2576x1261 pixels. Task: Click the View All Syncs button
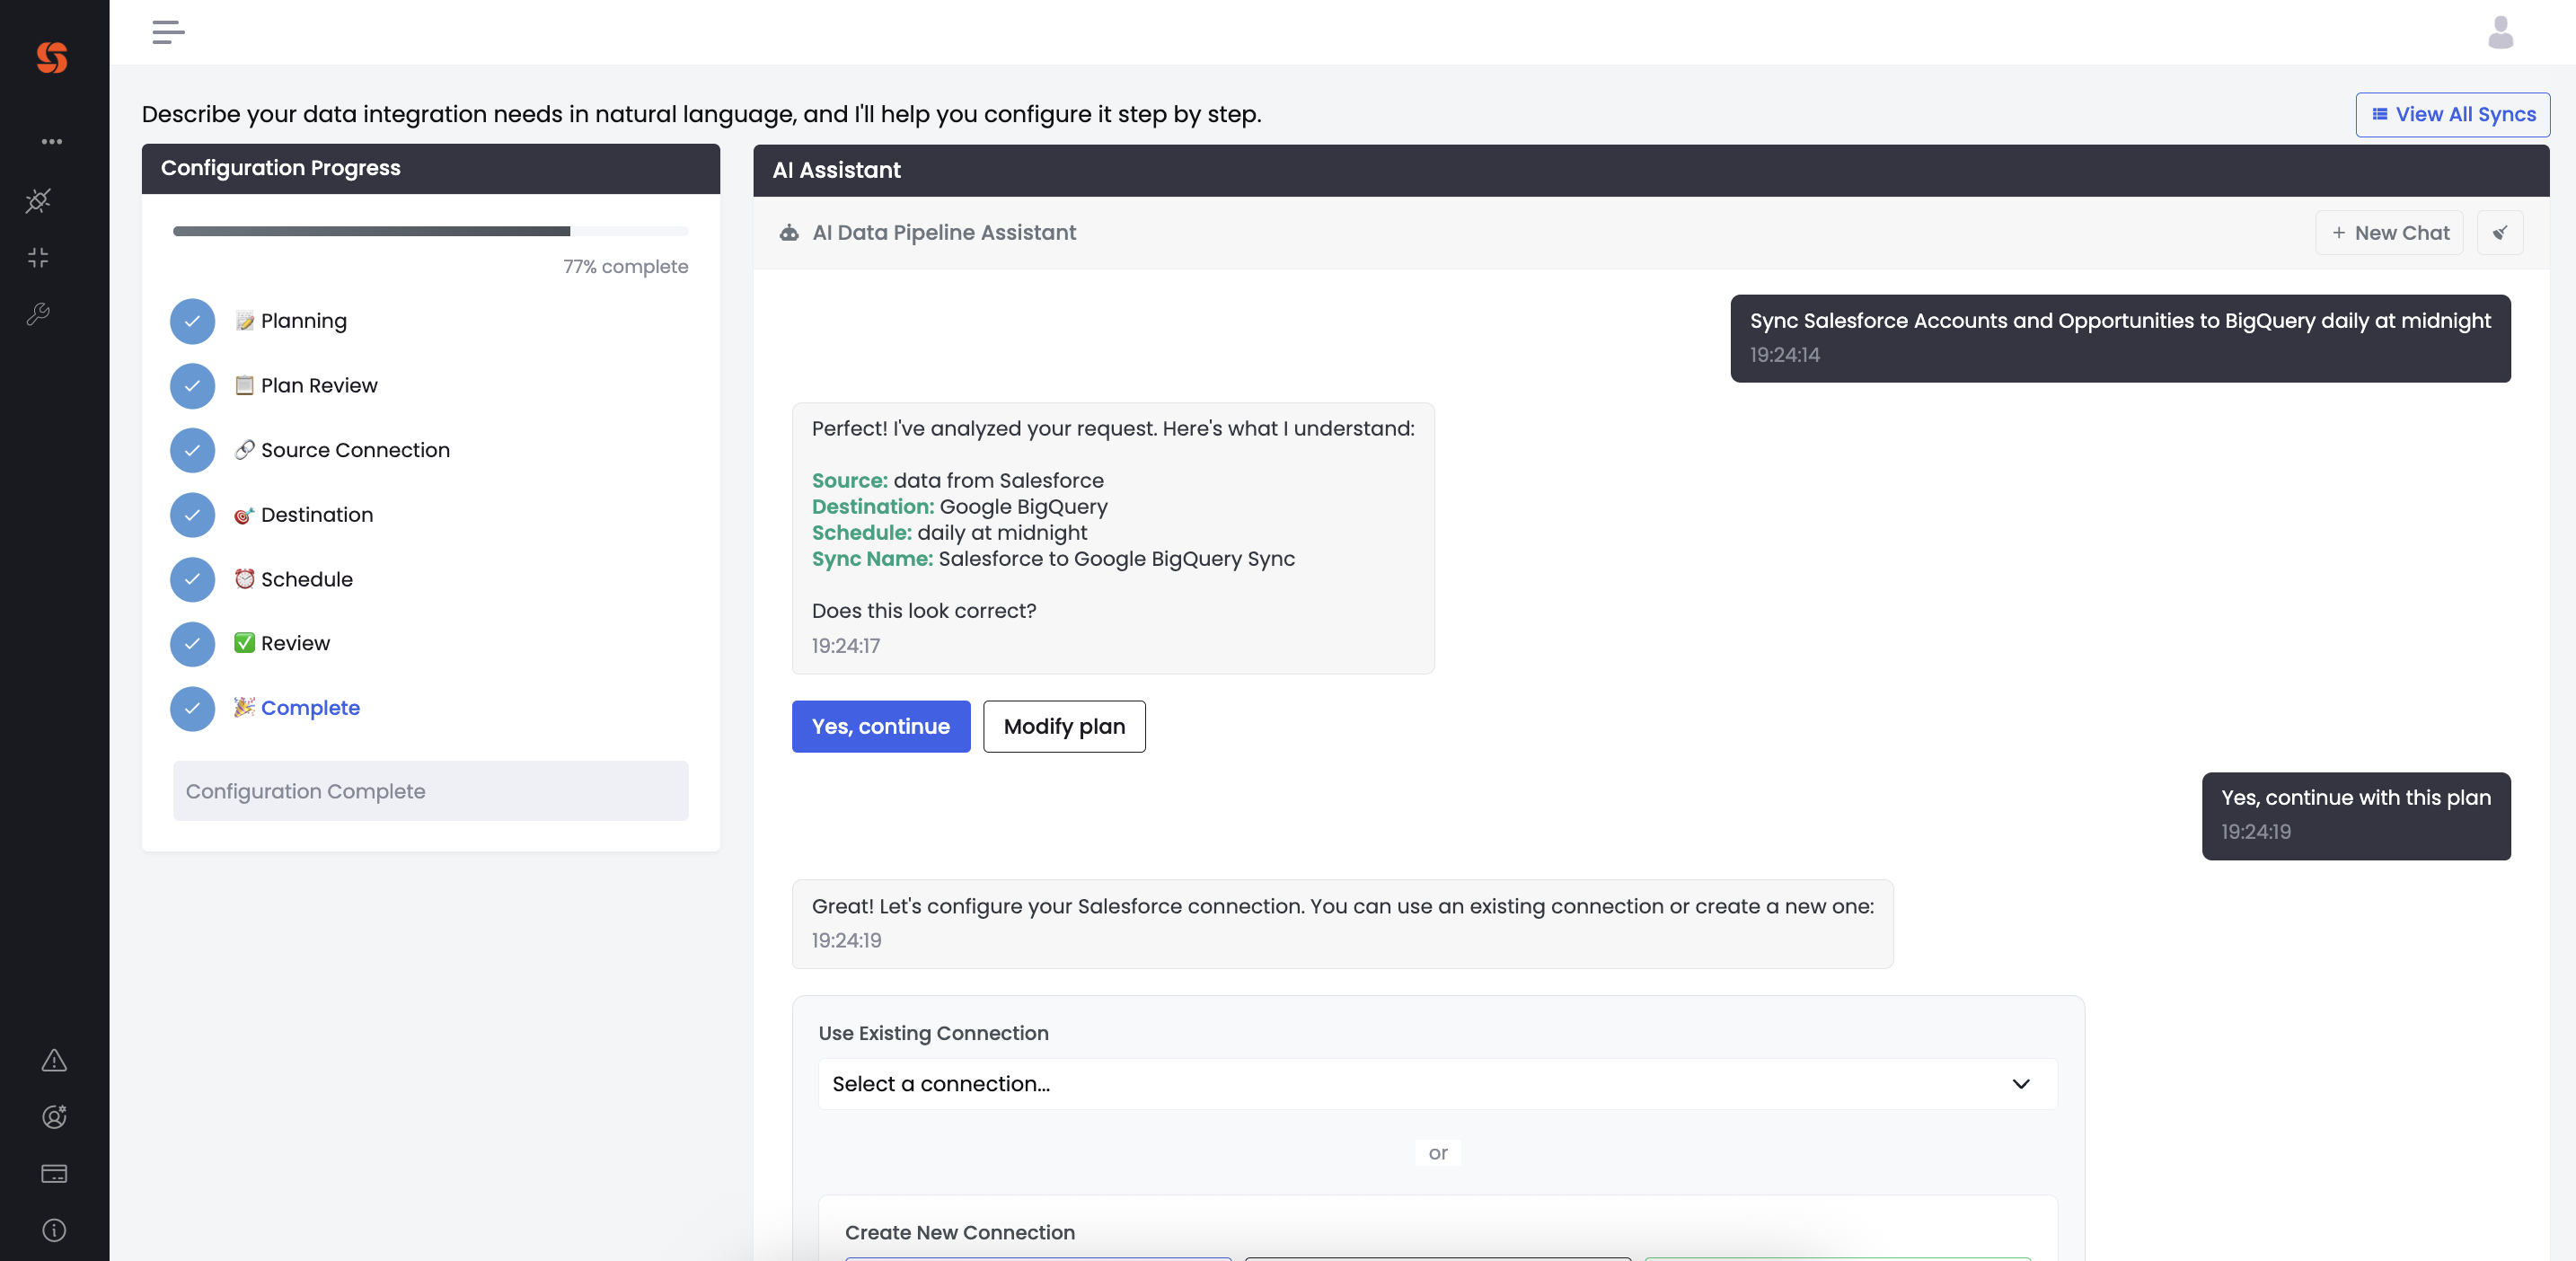click(2452, 115)
